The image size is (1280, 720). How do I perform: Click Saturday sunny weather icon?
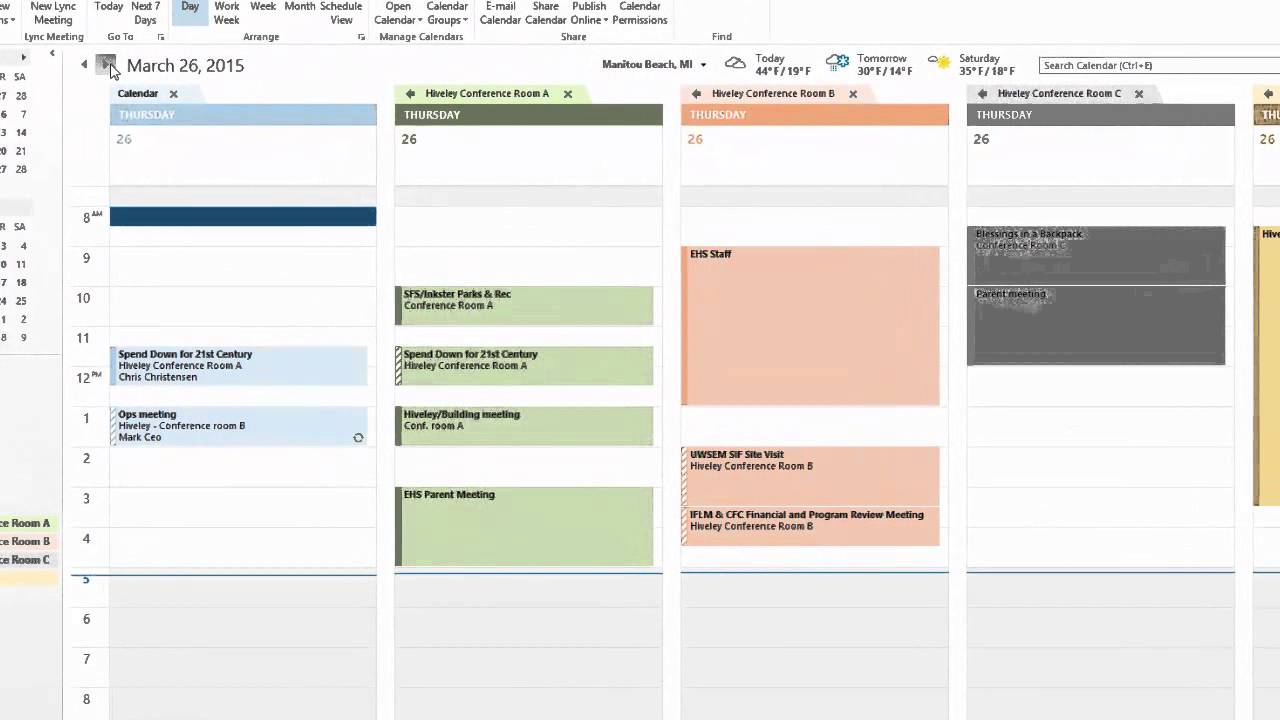[940, 63]
